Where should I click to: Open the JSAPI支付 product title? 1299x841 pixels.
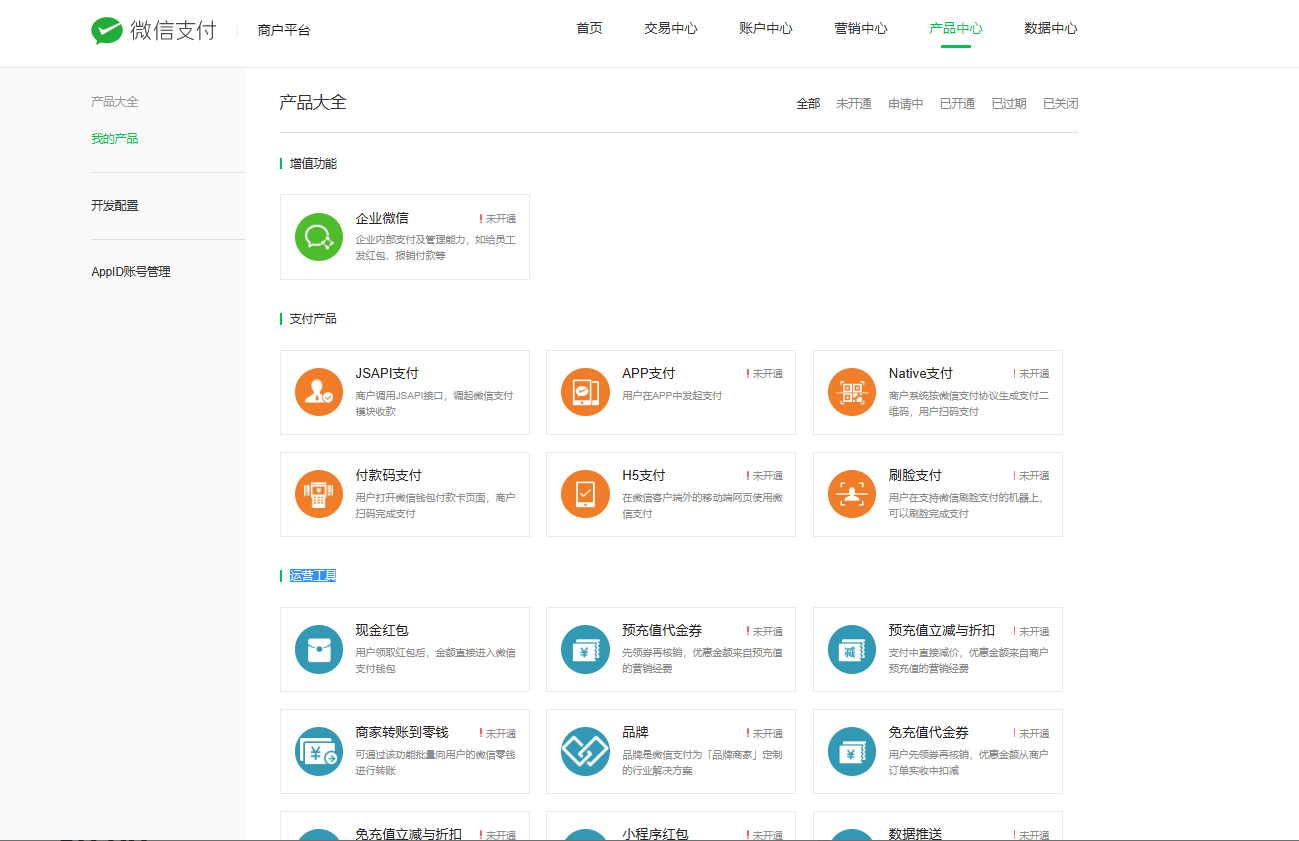[x=387, y=373]
